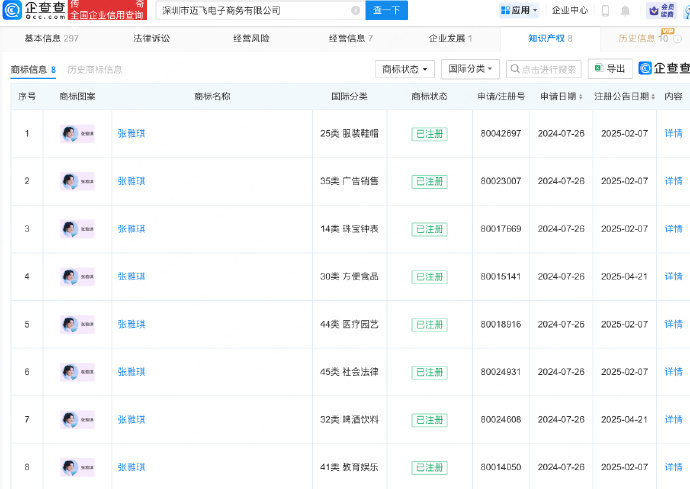Open the 国际分类 filter dropdown

click(x=470, y=69)
